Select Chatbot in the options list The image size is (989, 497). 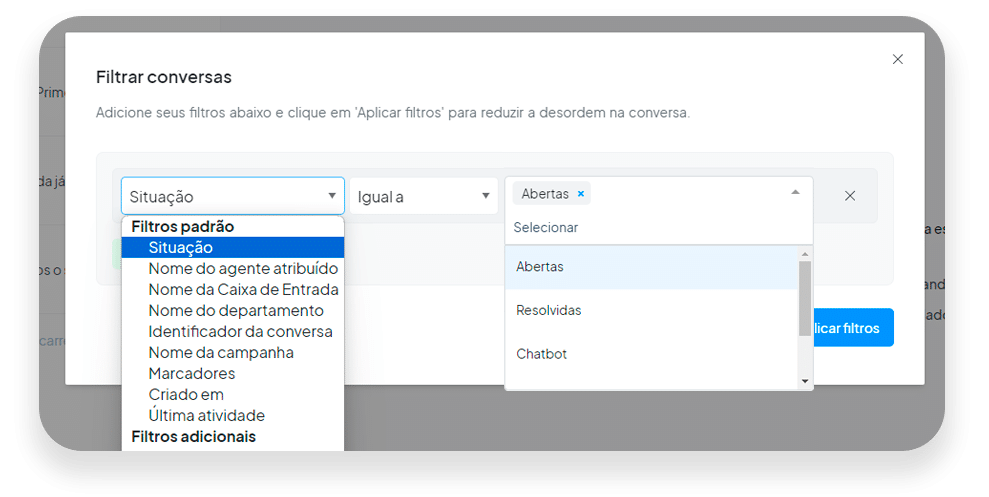tap(652, 354)
